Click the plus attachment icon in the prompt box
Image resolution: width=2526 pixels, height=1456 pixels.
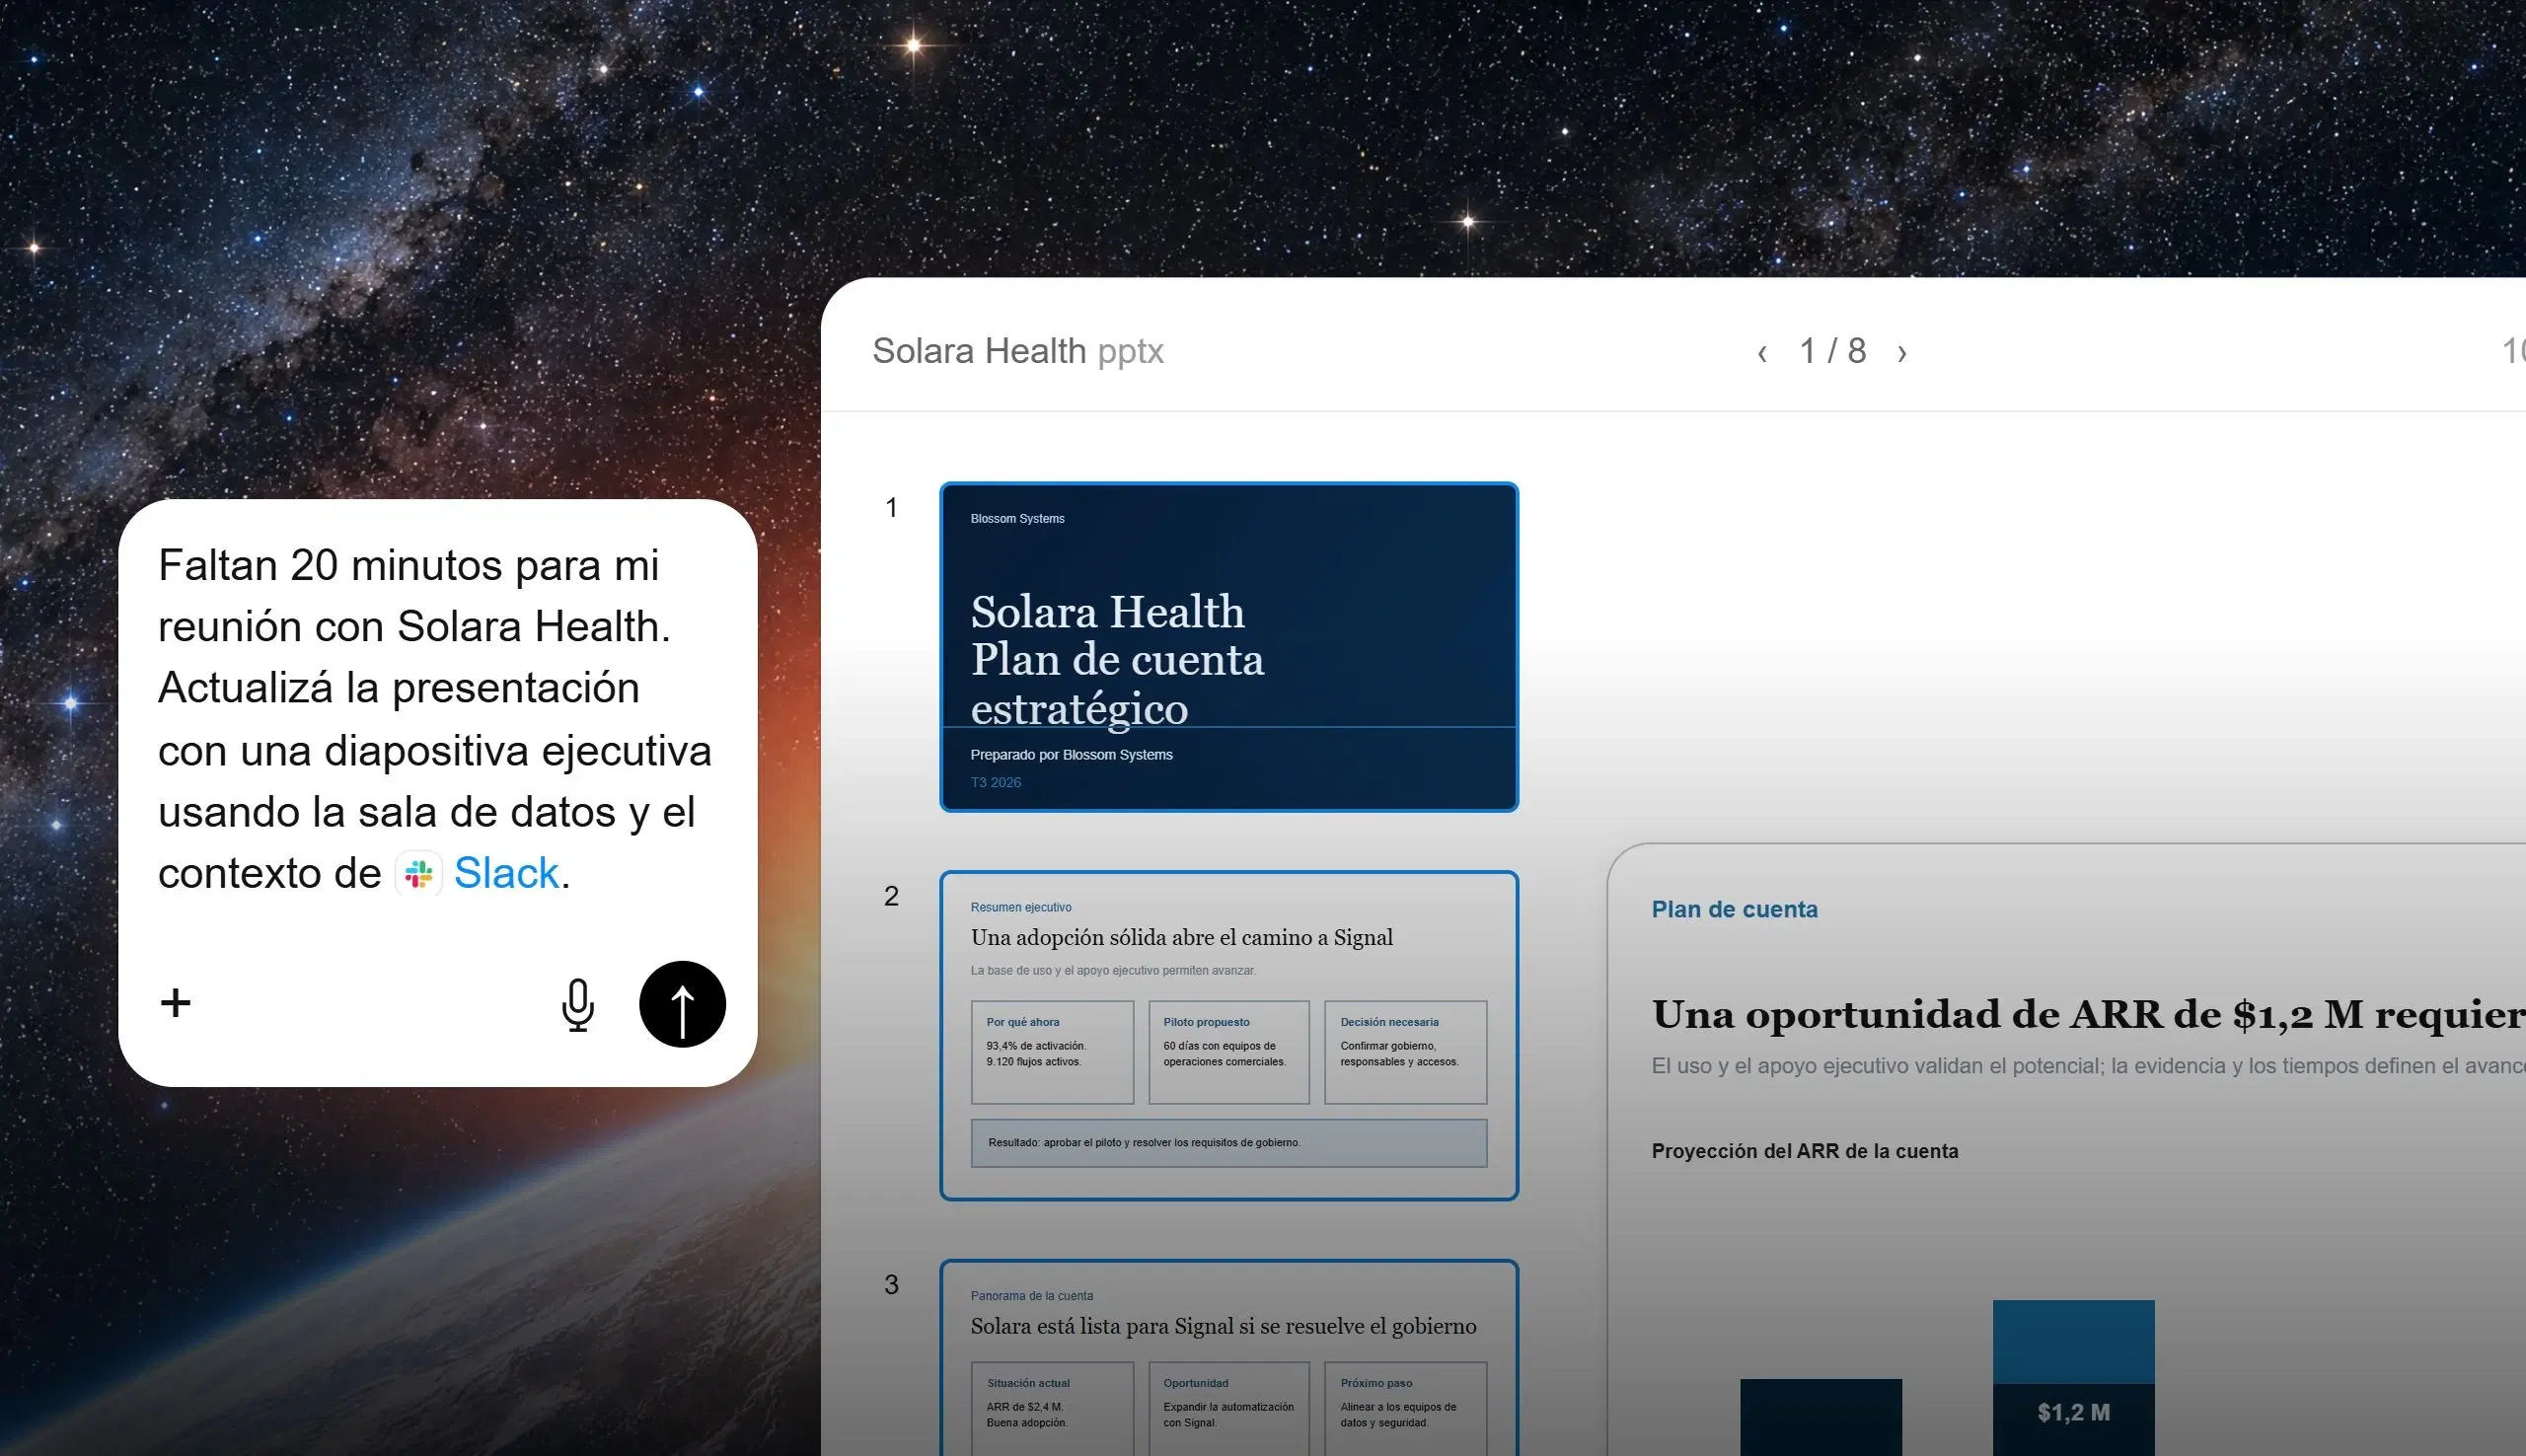[175, 1003]
